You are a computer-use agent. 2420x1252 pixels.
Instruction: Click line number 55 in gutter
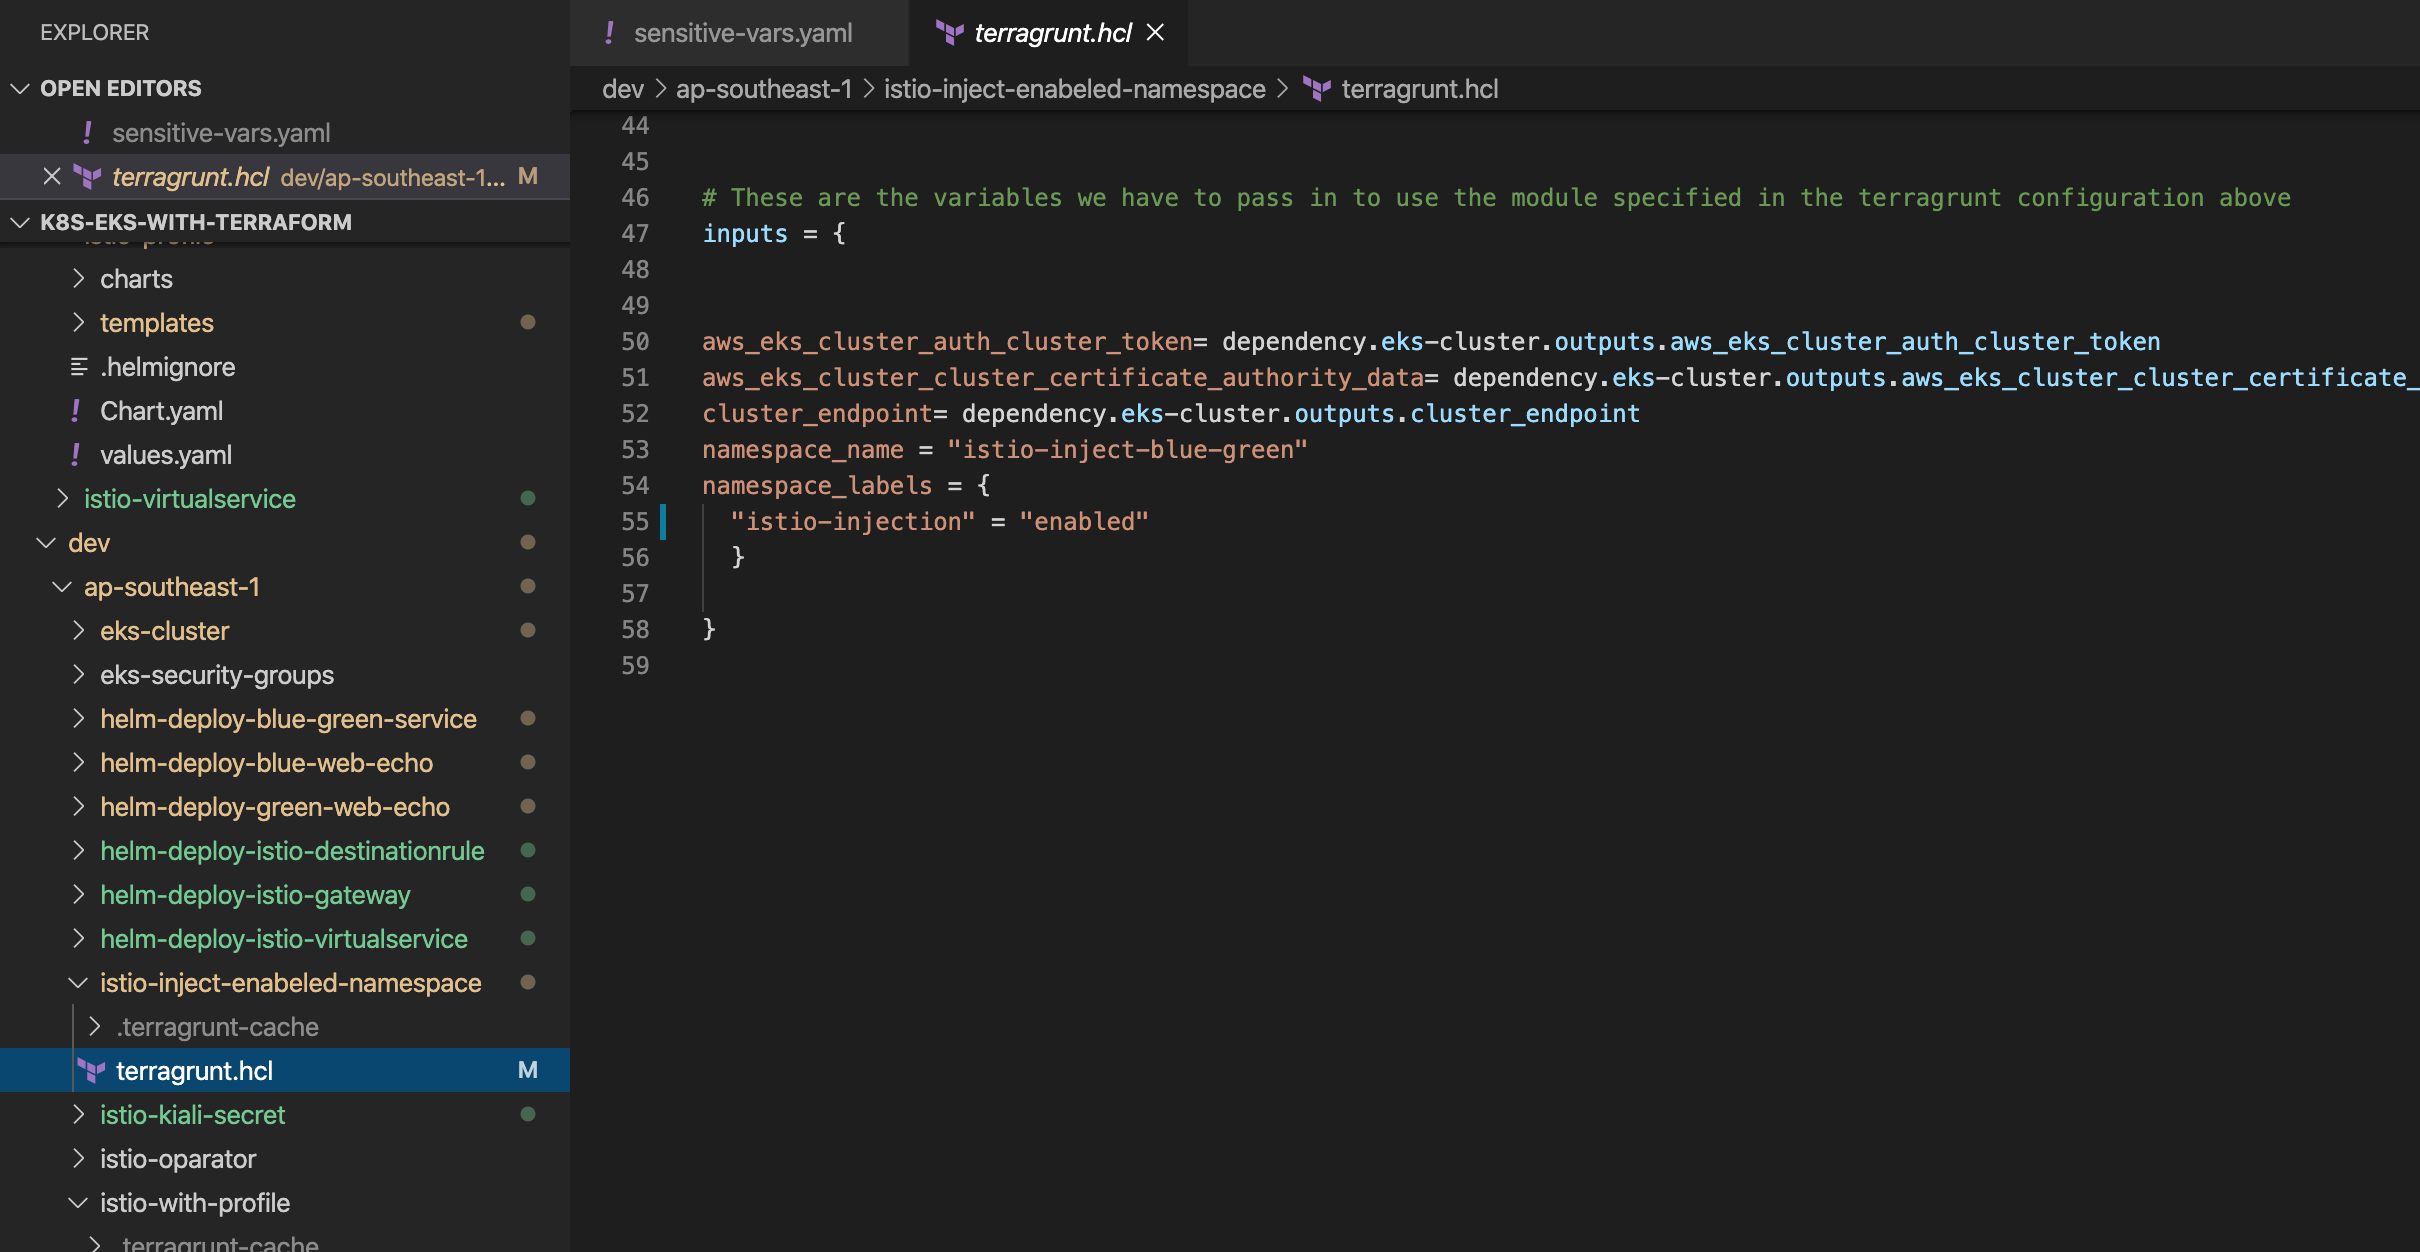click(x=635, y=521)
